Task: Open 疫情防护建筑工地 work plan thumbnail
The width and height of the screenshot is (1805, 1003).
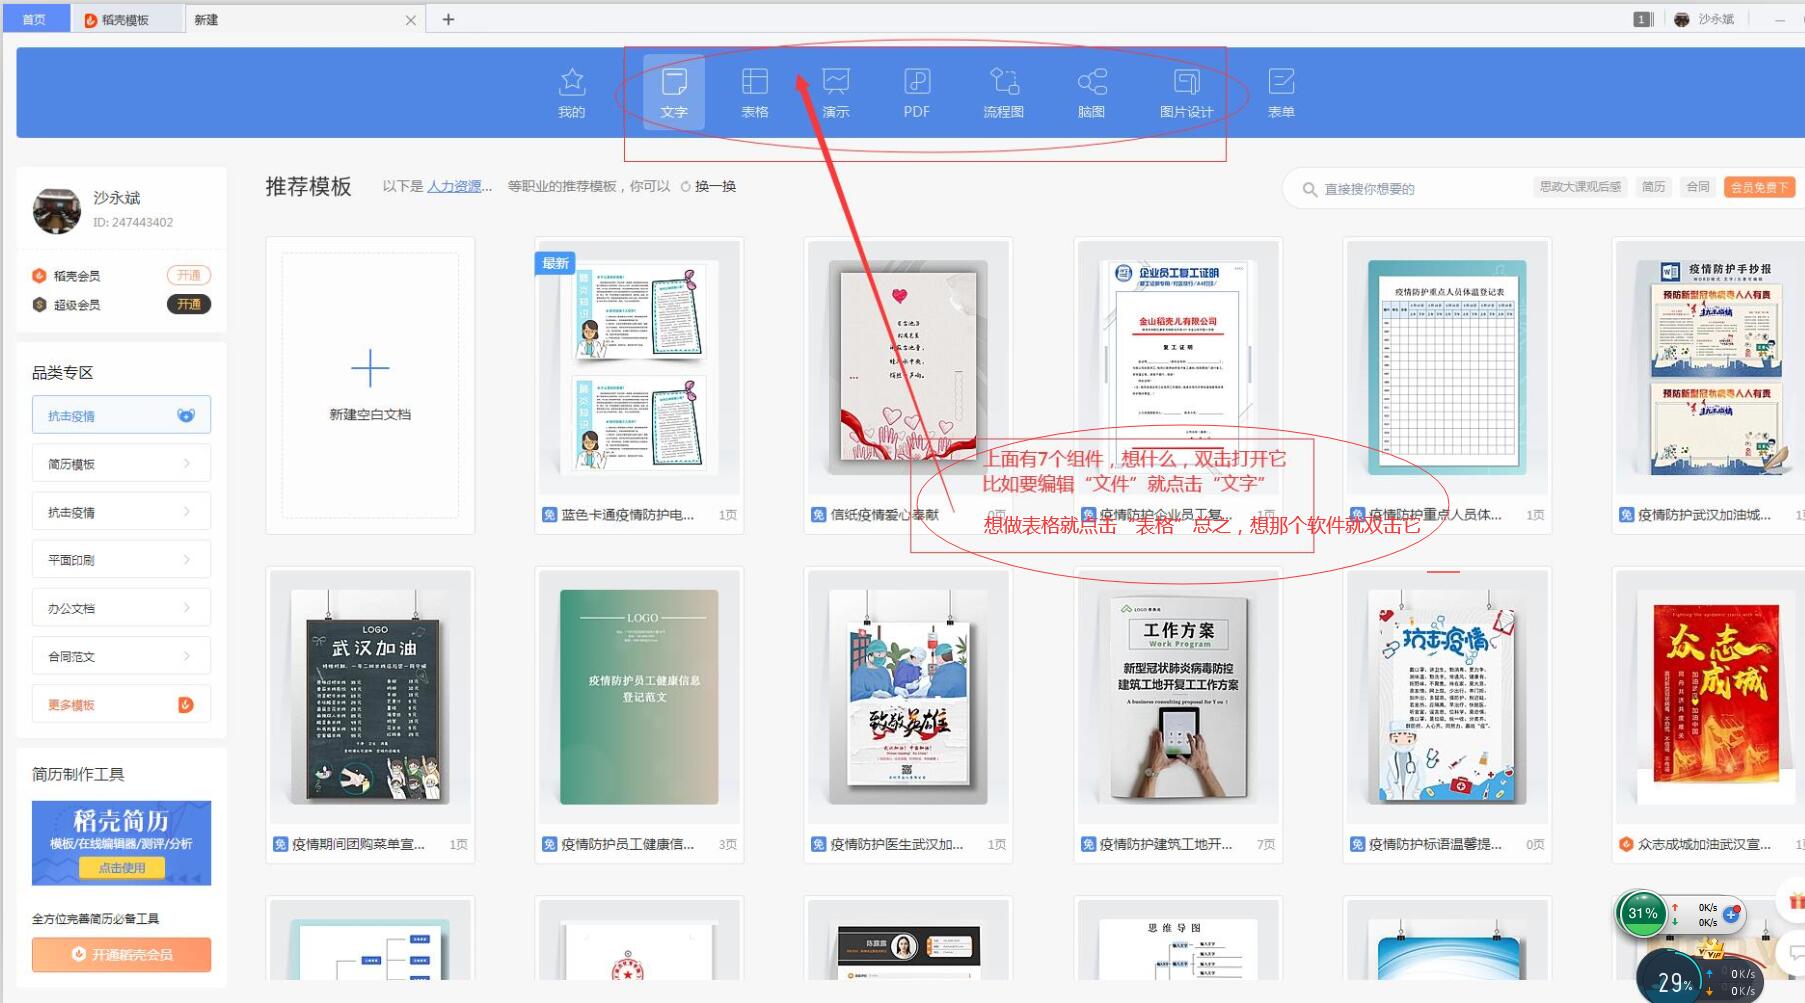Action: (1178, 697)
